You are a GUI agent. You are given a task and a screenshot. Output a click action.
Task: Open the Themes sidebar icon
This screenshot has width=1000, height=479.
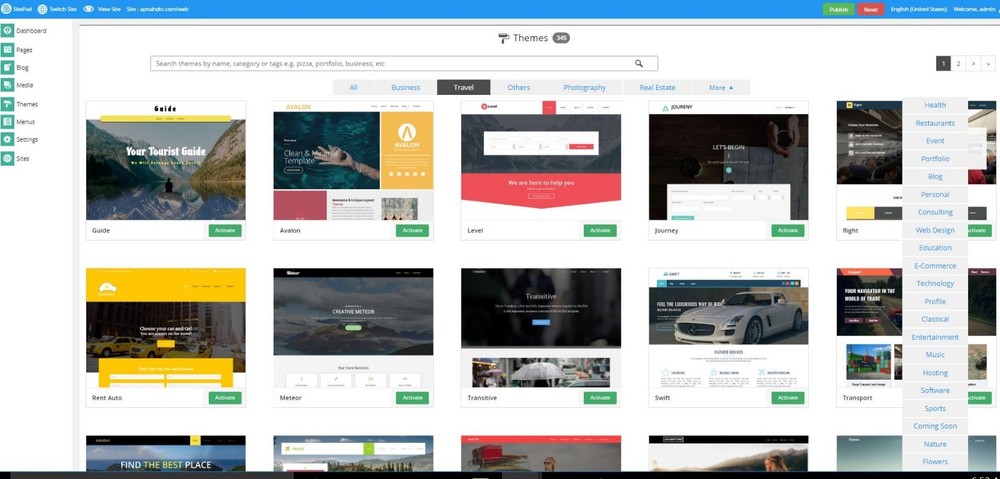(7, 104)
